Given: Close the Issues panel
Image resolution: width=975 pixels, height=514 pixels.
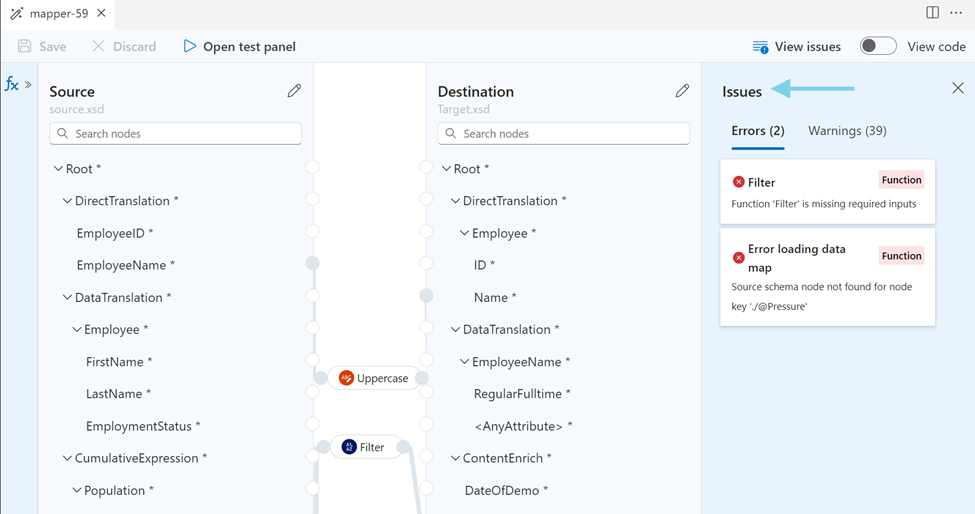Looking at the screenshot, I should click(x=957, y=89).
